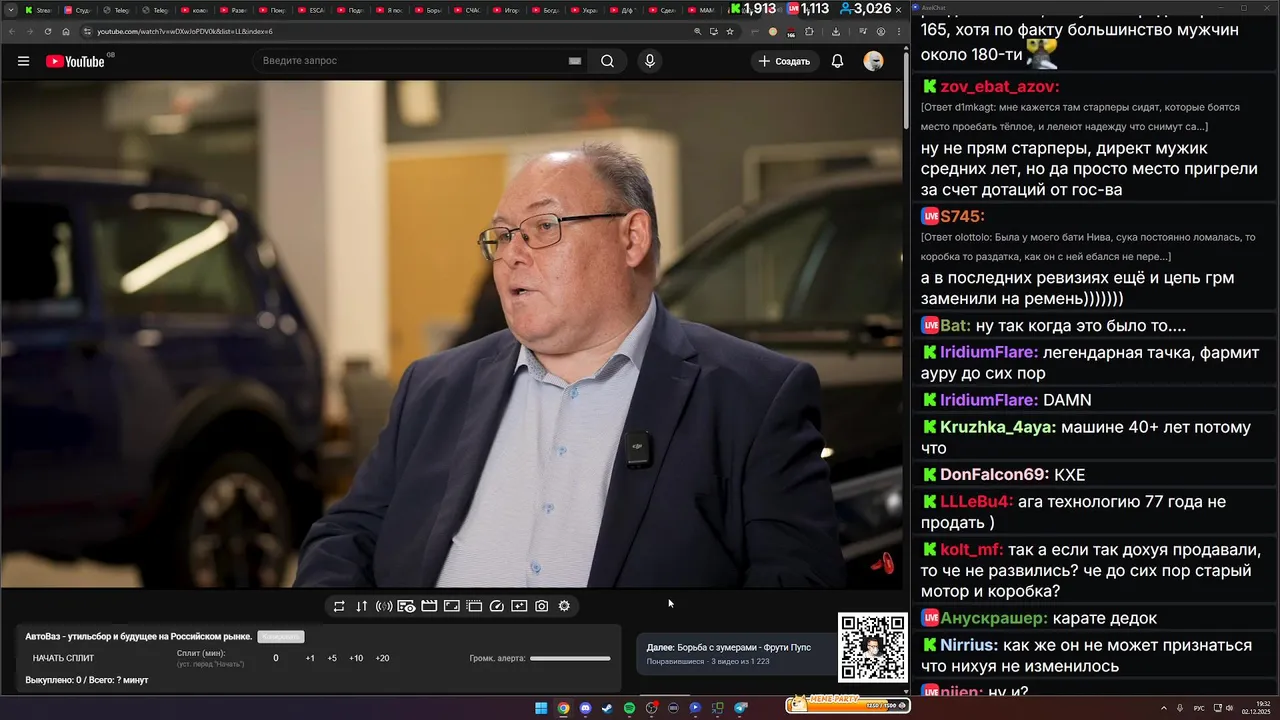Click the YouTube search magnifier button
1280x720 pixels.
(x=607, y=61)
